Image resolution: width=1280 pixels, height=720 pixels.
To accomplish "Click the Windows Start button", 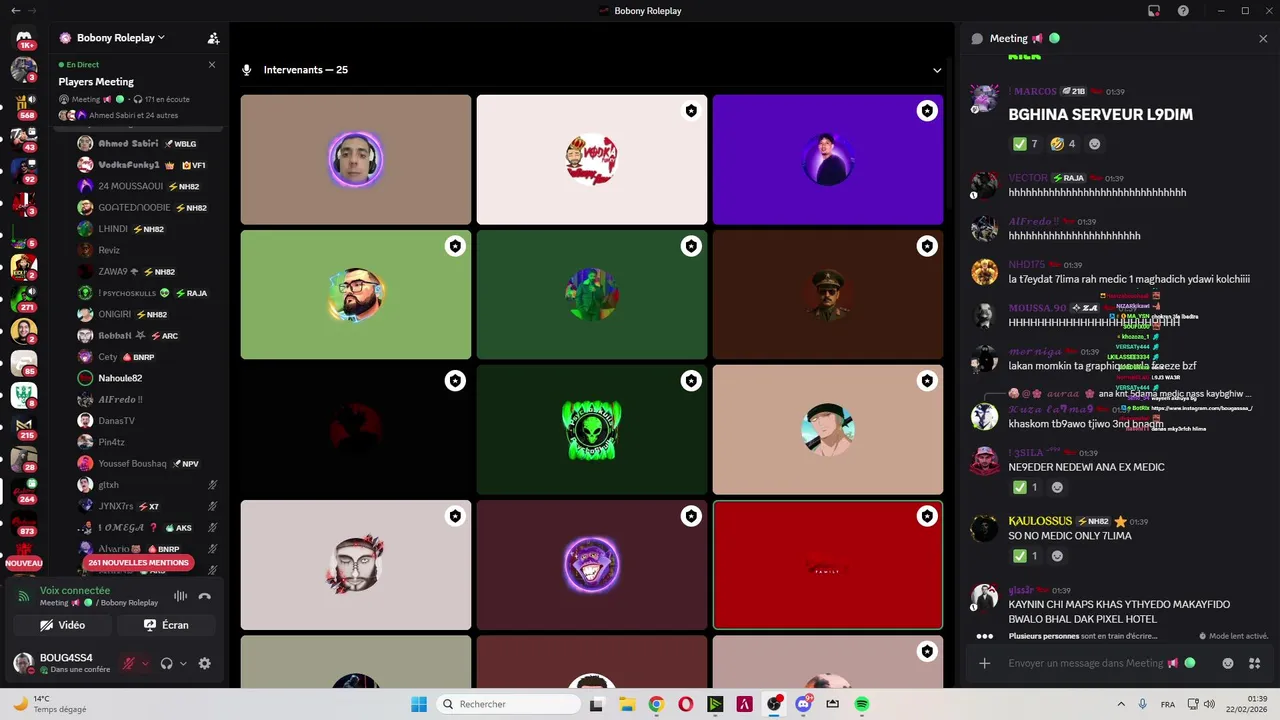I will [x=419, y=704].
